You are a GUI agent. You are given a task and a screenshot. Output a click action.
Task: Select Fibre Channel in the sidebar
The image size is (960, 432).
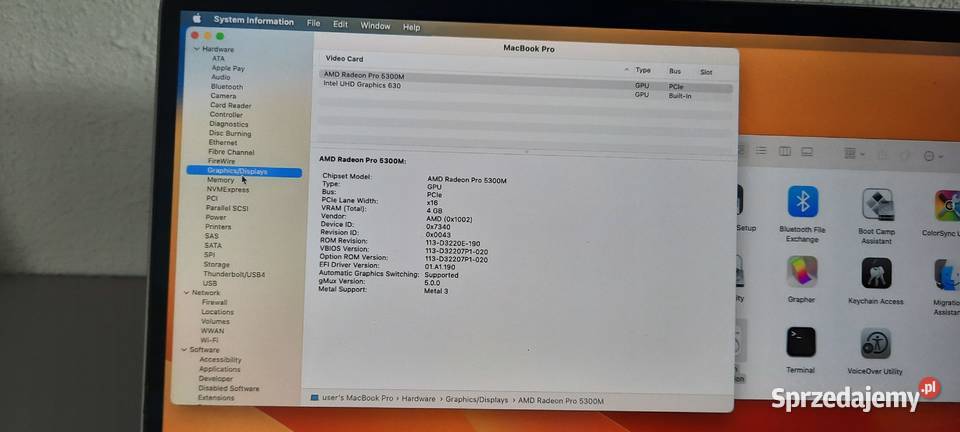click(231, 152)
